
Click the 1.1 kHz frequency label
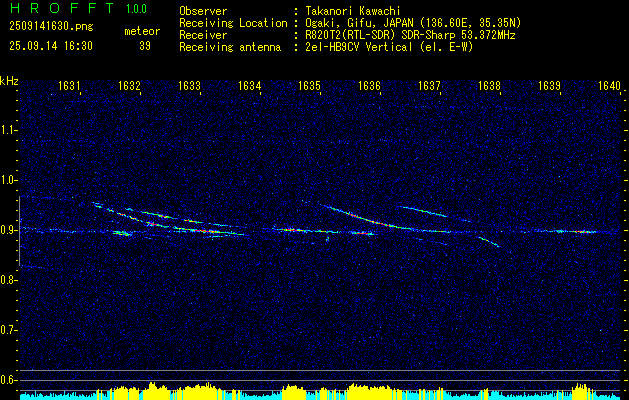coord(8,130)
